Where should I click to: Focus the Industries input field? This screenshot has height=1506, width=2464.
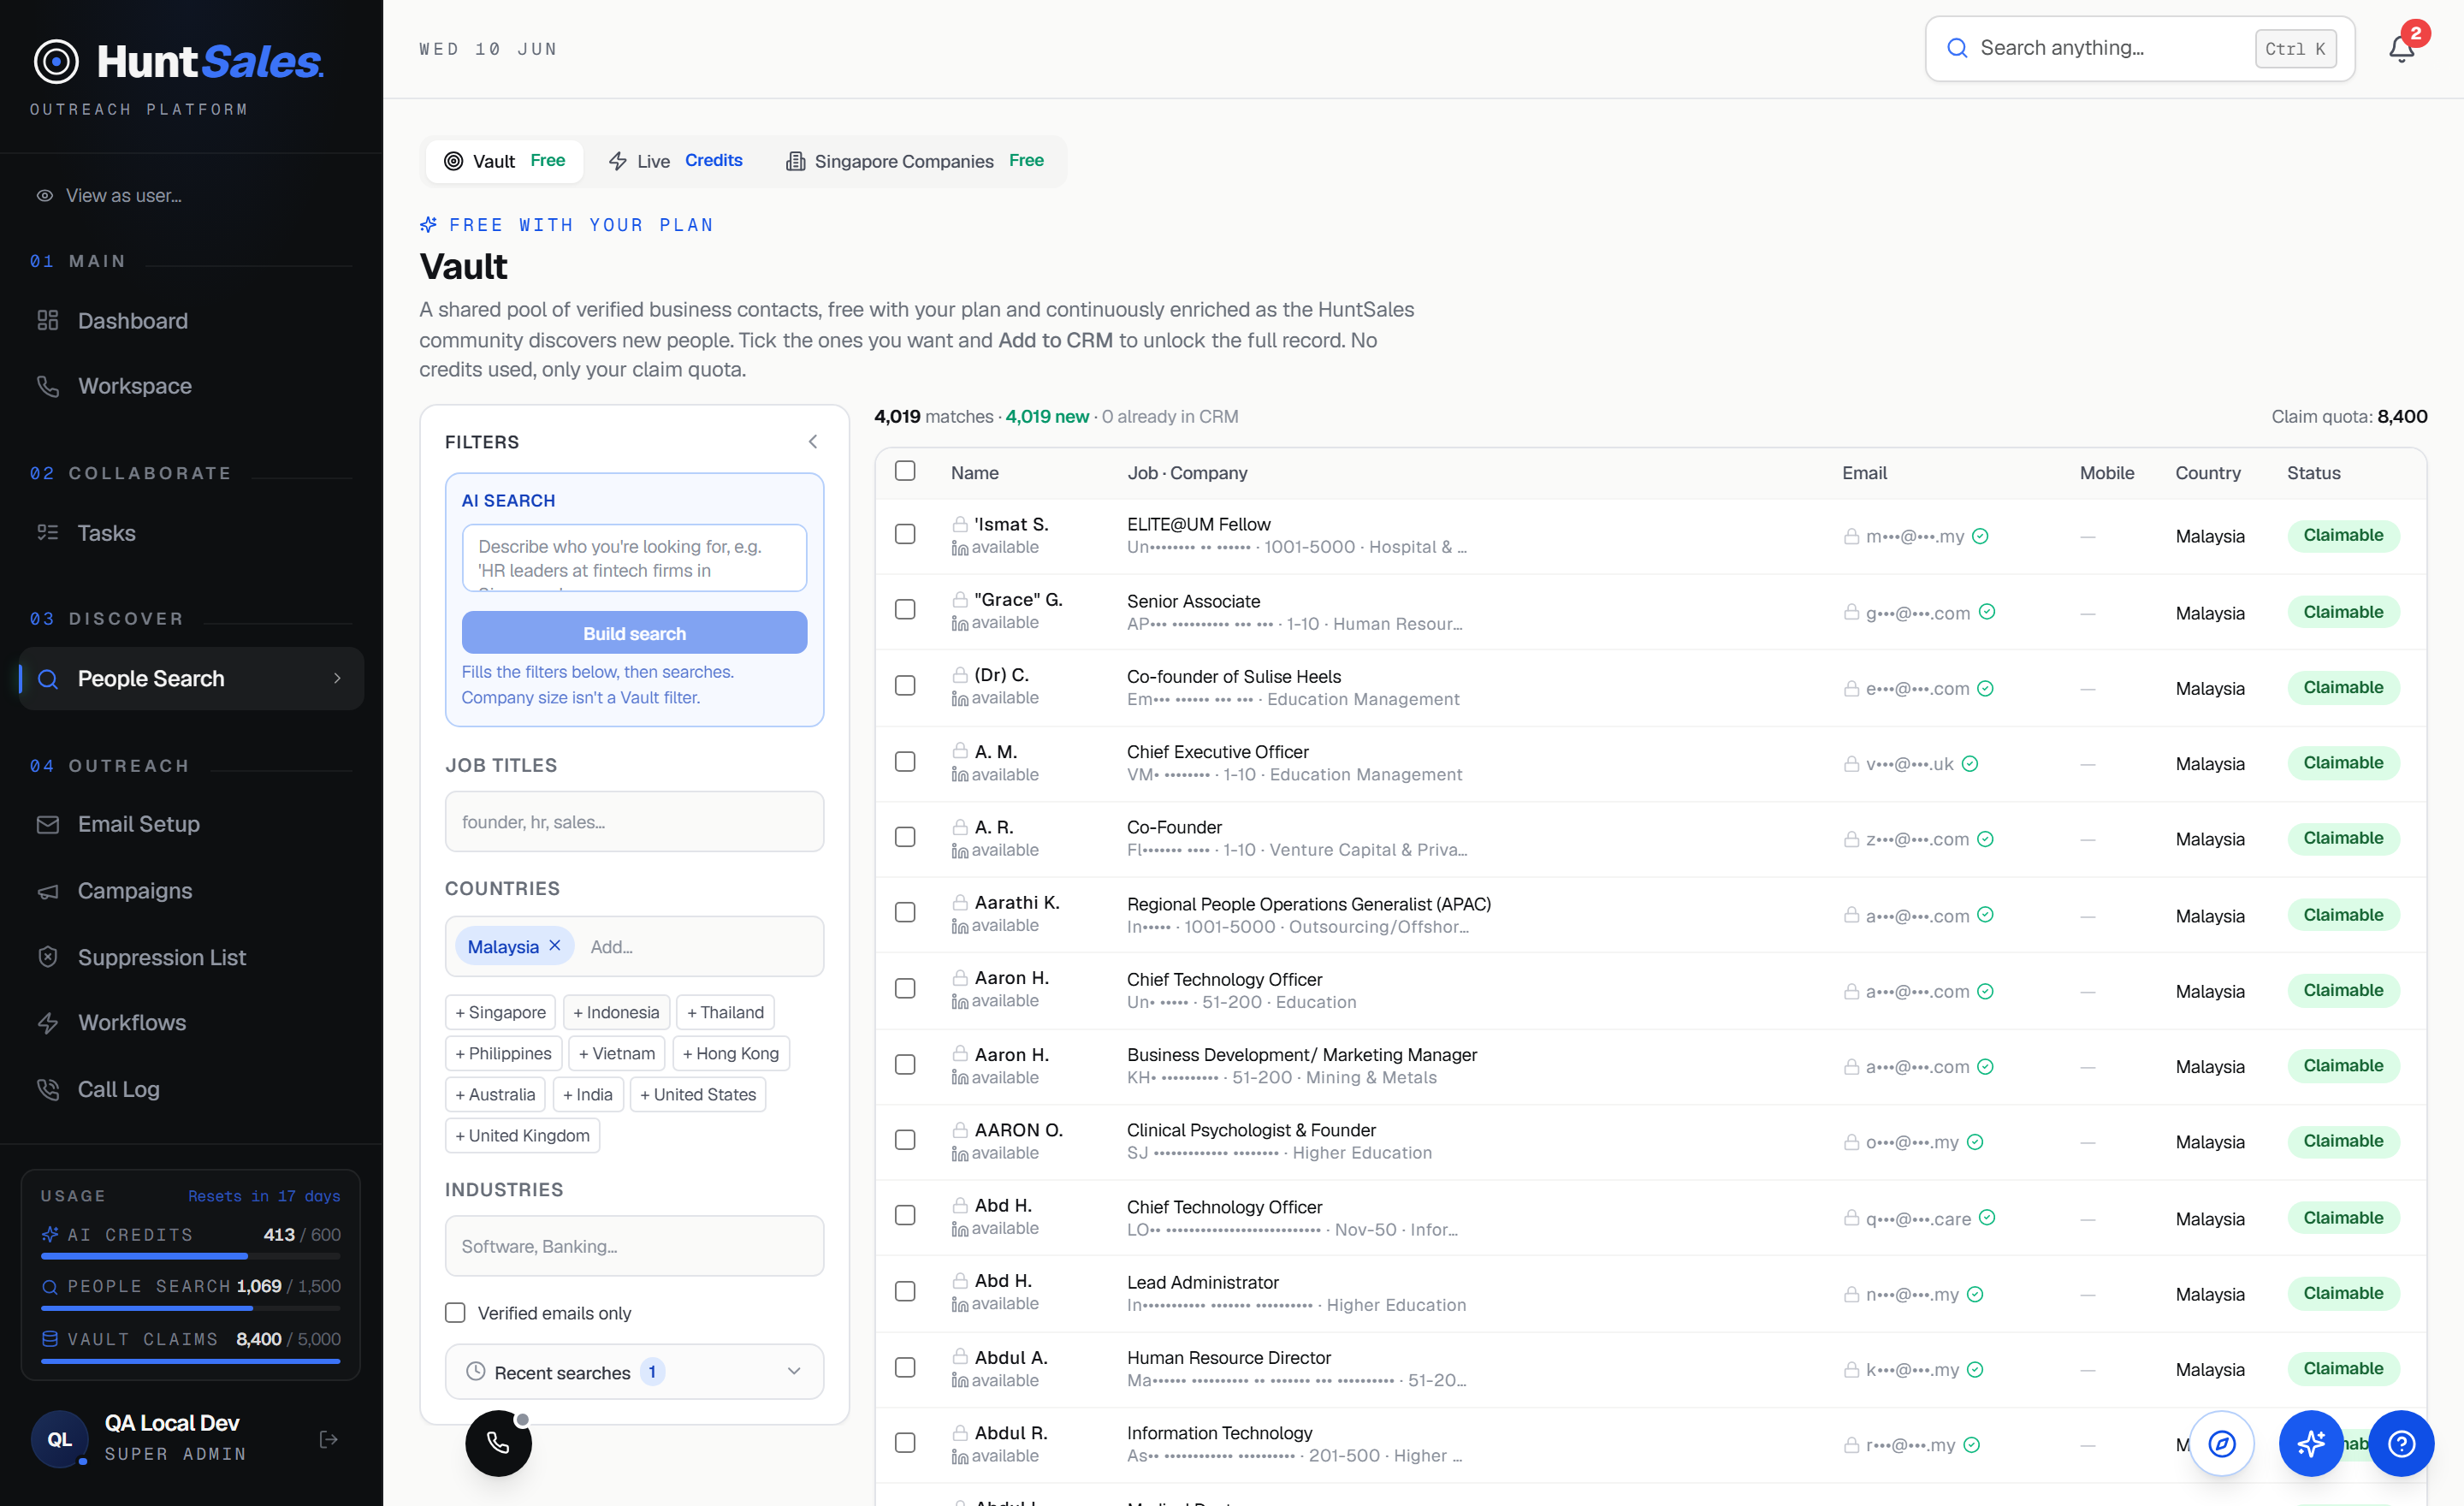click(634, 1246)
